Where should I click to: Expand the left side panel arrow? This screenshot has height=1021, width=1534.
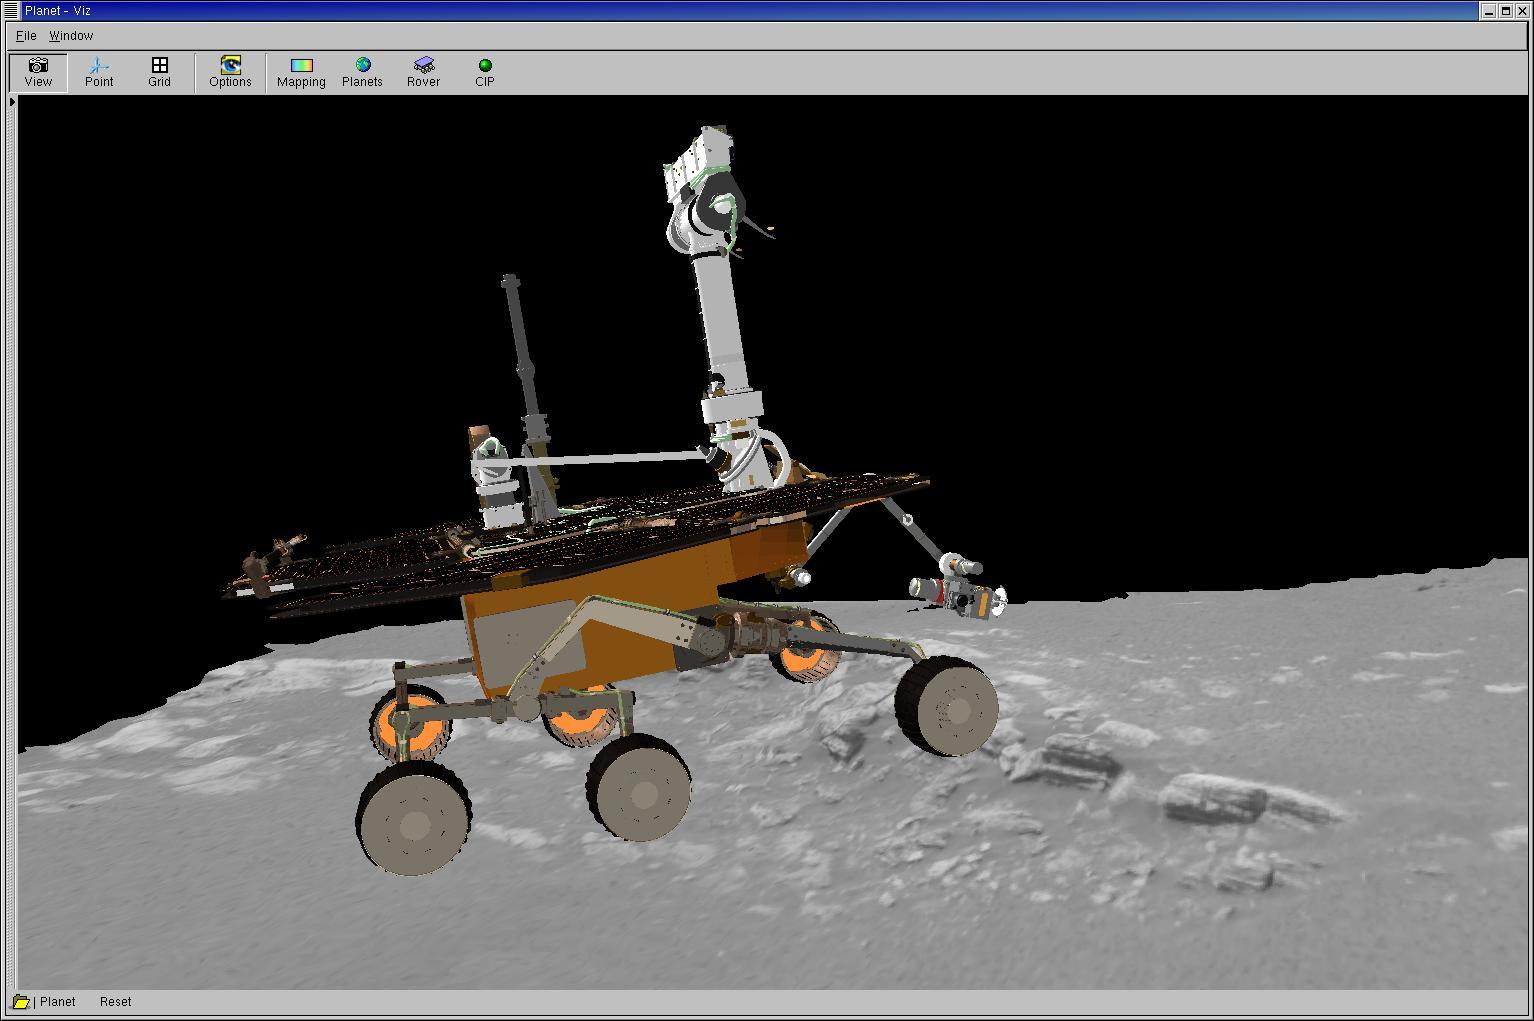click(12, 102)
